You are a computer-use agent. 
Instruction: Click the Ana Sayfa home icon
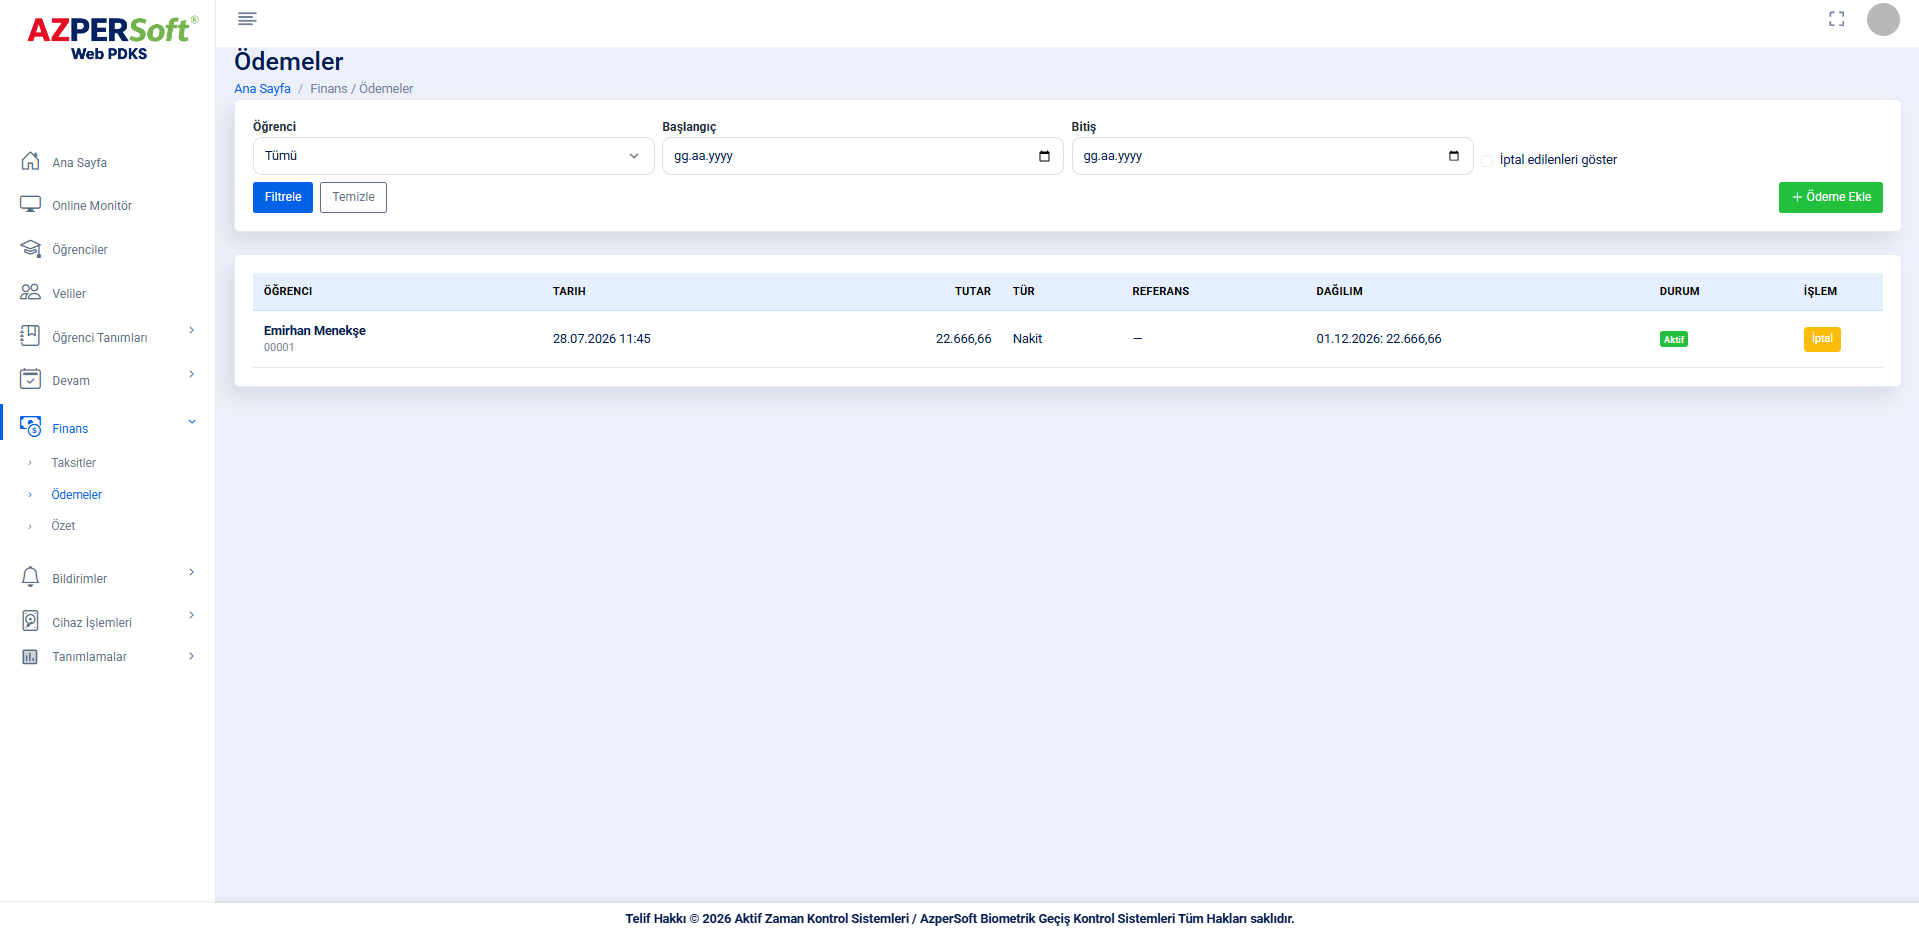pos(31,161)
